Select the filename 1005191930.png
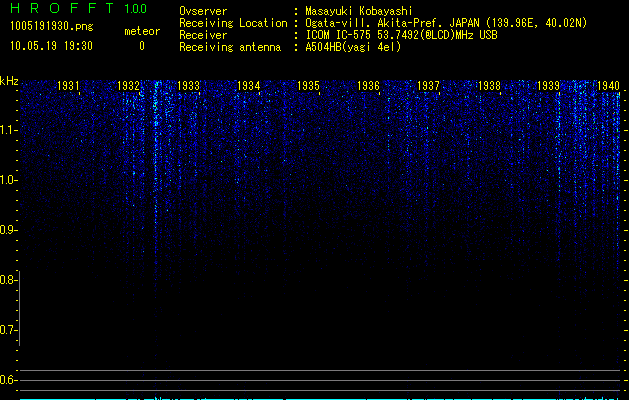The image size is (629, 400). [51, 26]
